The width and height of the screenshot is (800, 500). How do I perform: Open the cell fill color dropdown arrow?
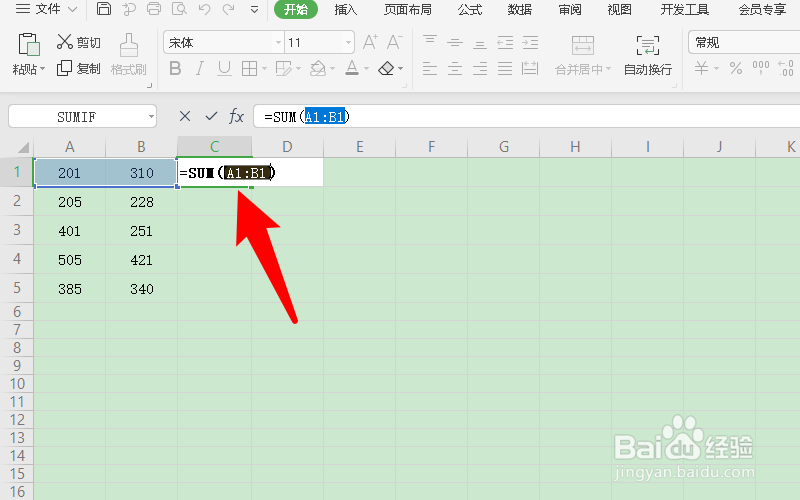[x=333, y=69]
